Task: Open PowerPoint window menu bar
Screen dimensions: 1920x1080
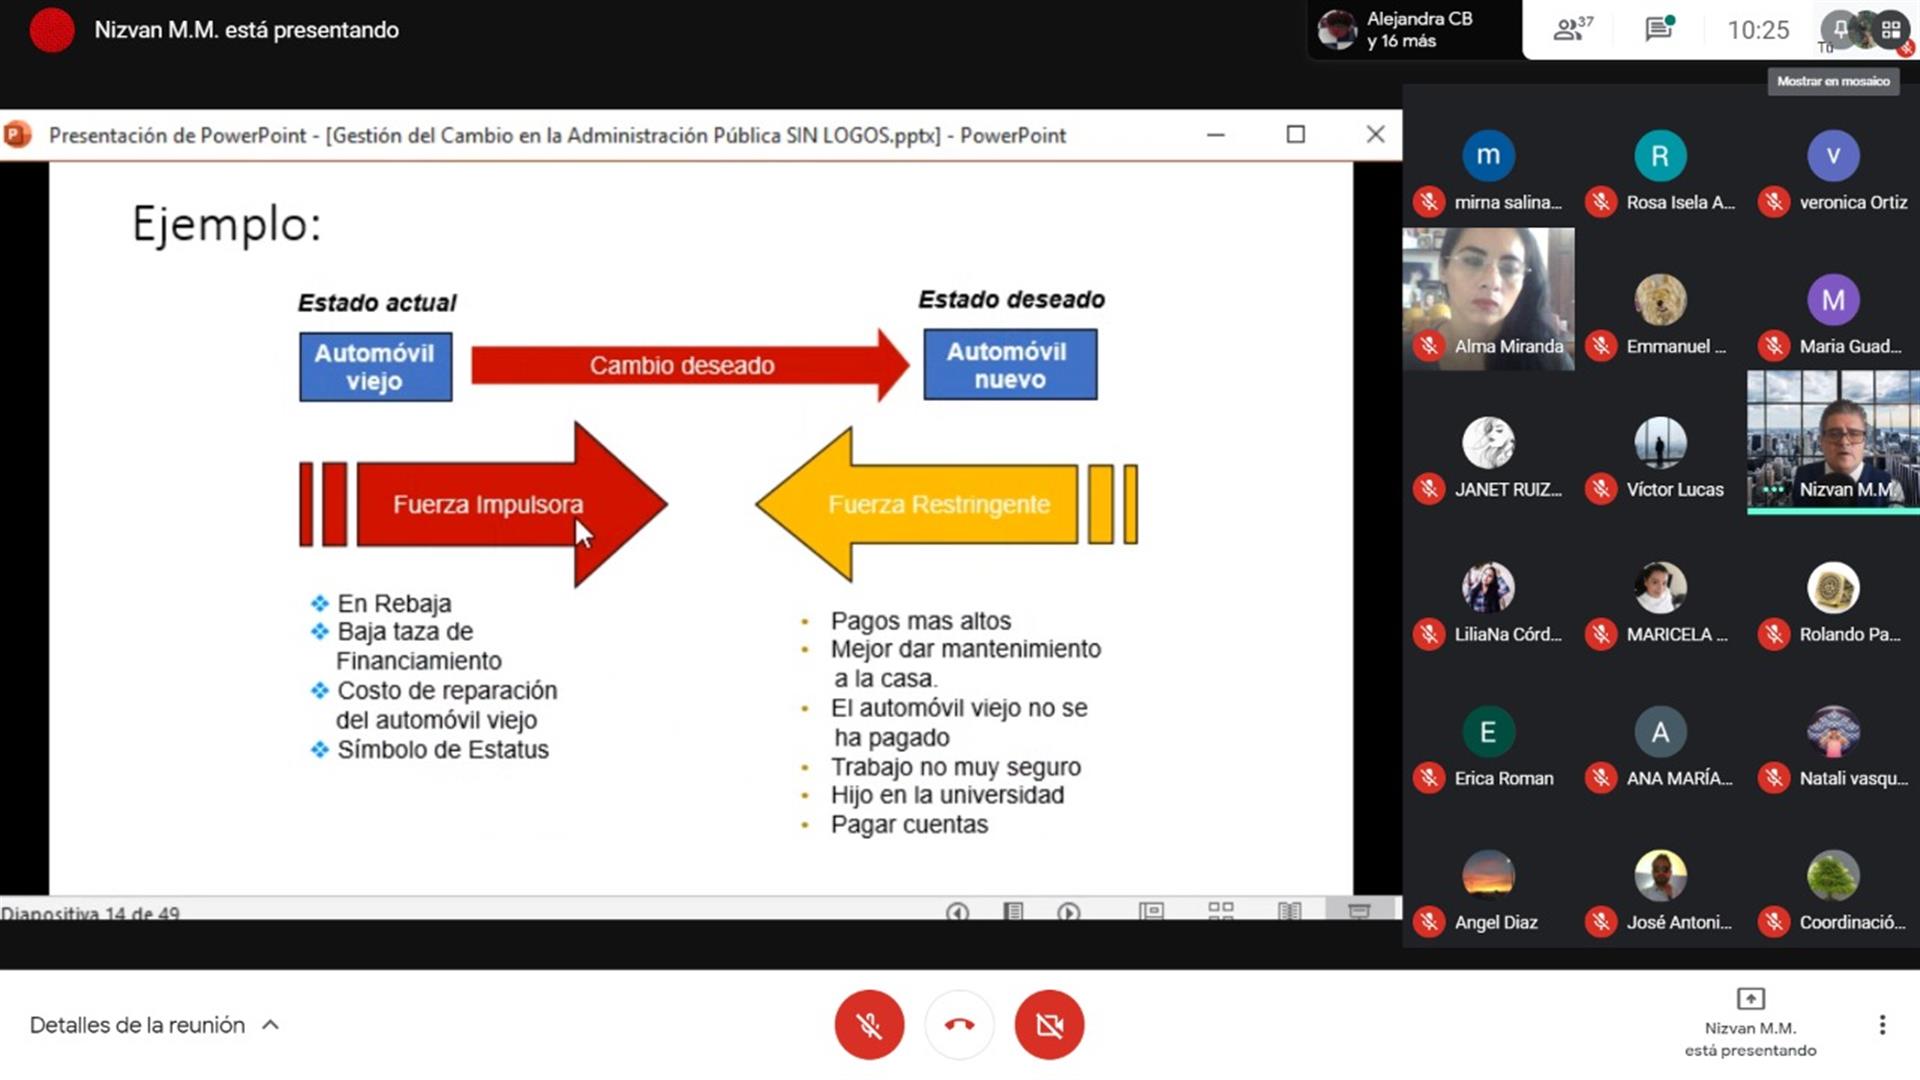Action: click(x=18, y=135)
